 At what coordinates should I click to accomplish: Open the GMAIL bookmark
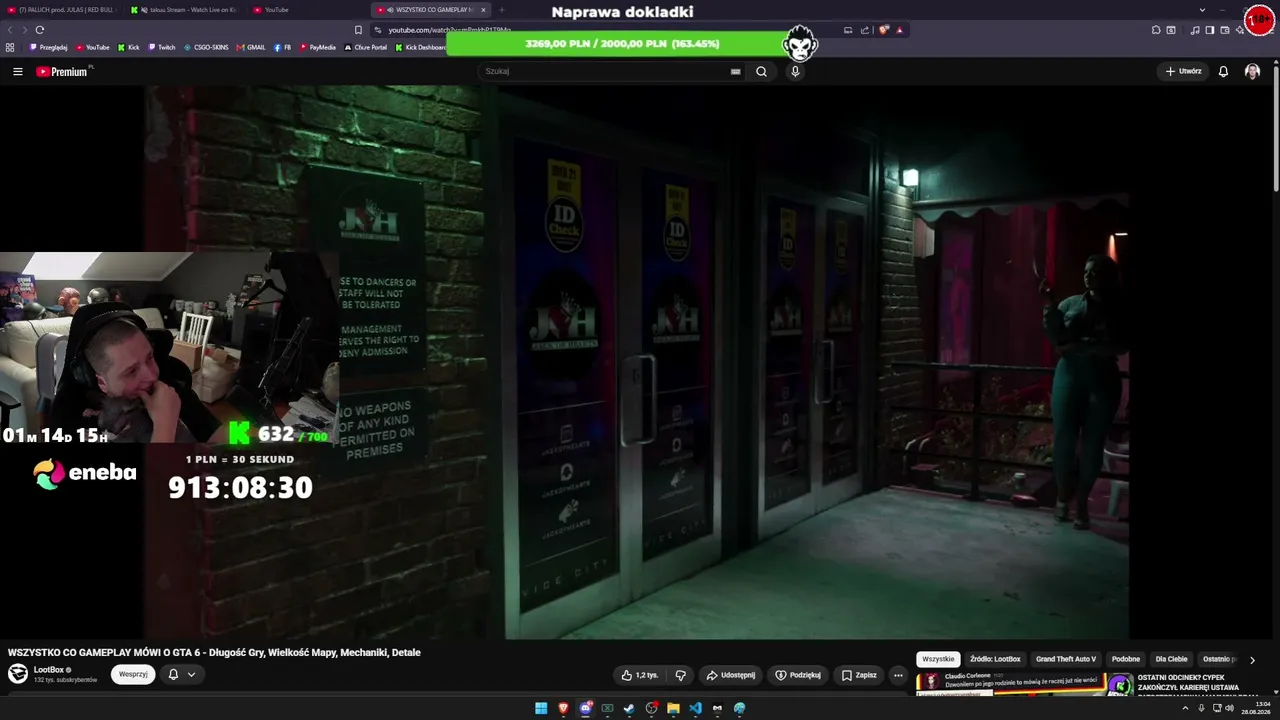[x=252, y=47]
